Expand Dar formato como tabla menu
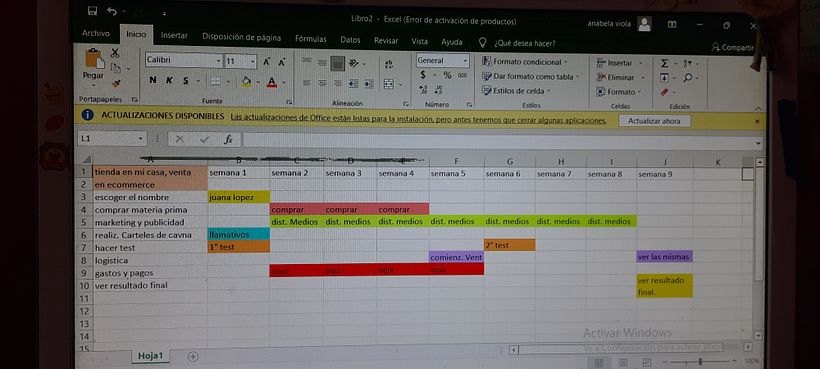820x369 pixels. (531, 76)
